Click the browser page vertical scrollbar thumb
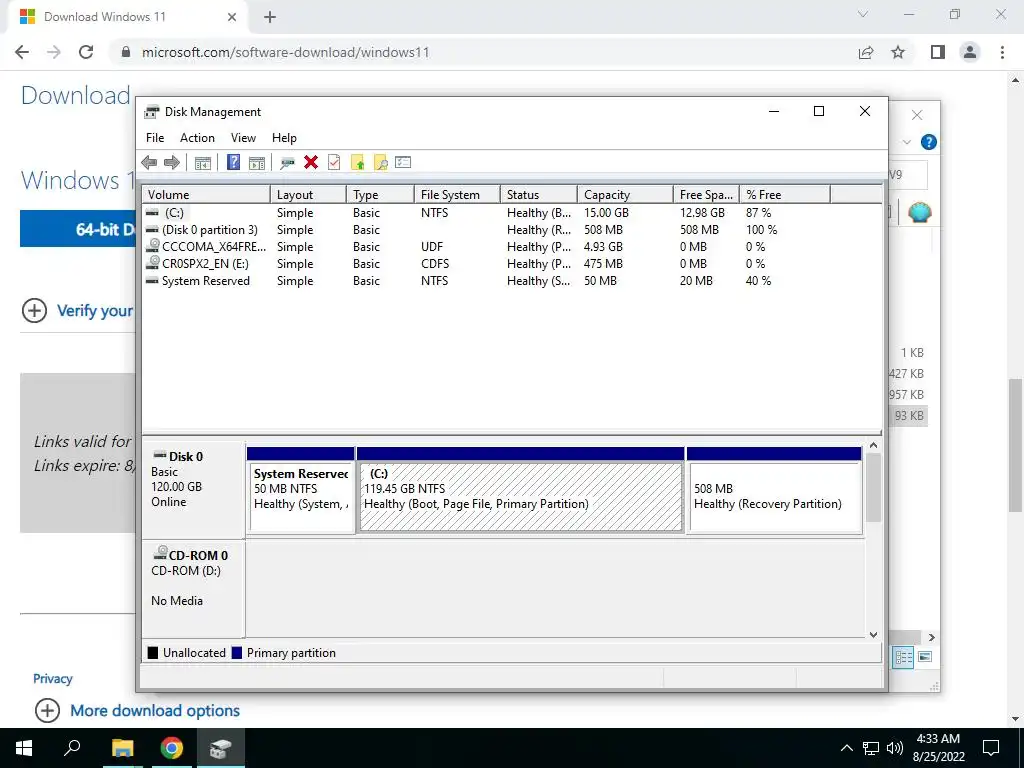This screenshot has width=1024, height=768. (1016, 445)
